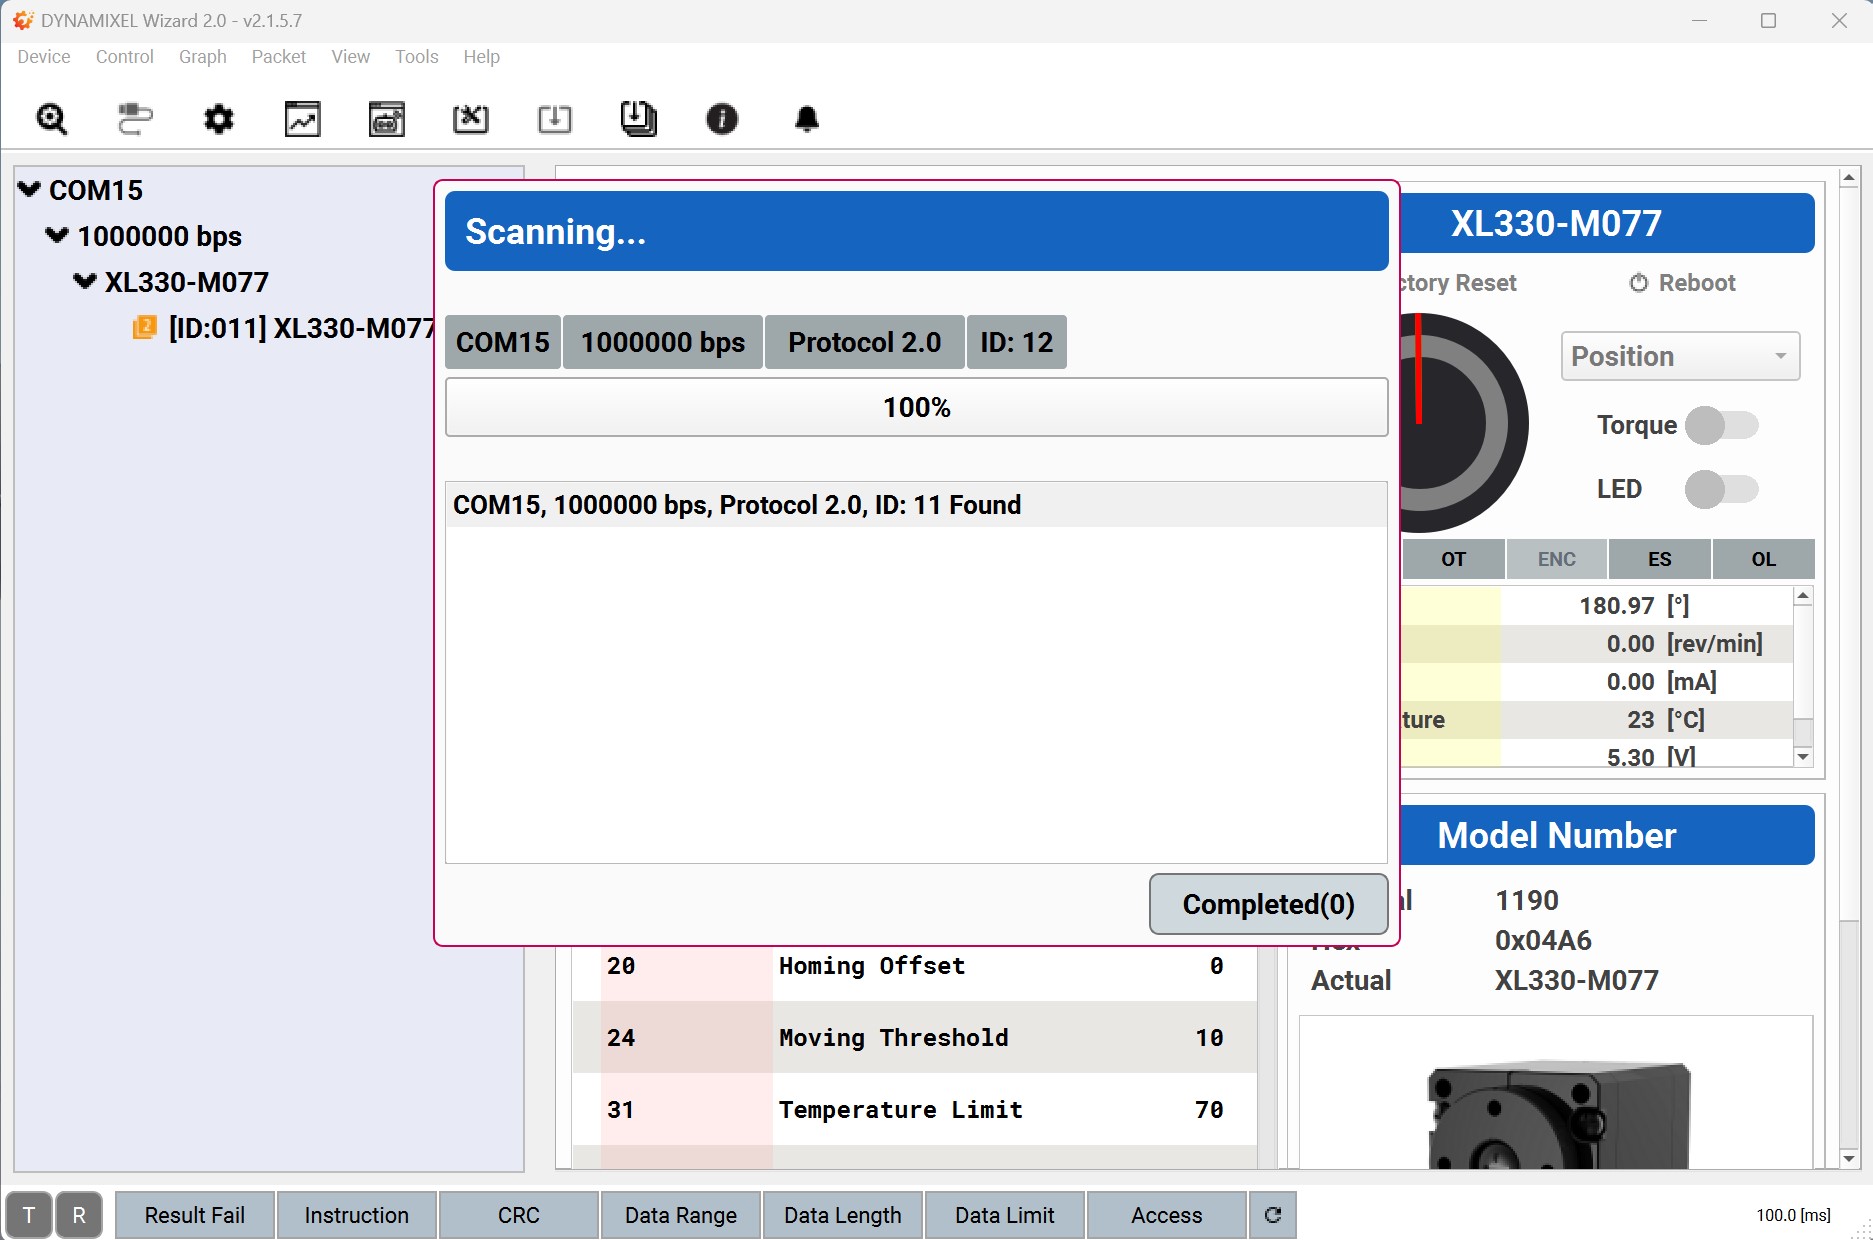Click right panel scrollbar down arrow
The width and height of the screenshot is (1873, 1240).
click(x=1849, y=1158)
